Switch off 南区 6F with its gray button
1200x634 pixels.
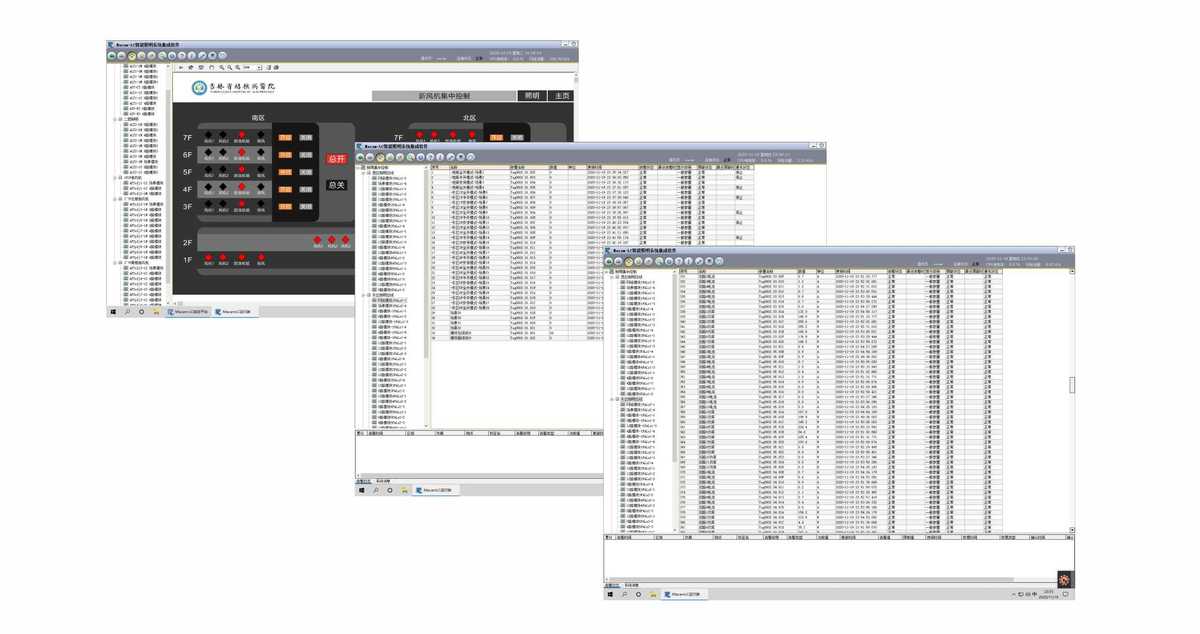(305, 155)
